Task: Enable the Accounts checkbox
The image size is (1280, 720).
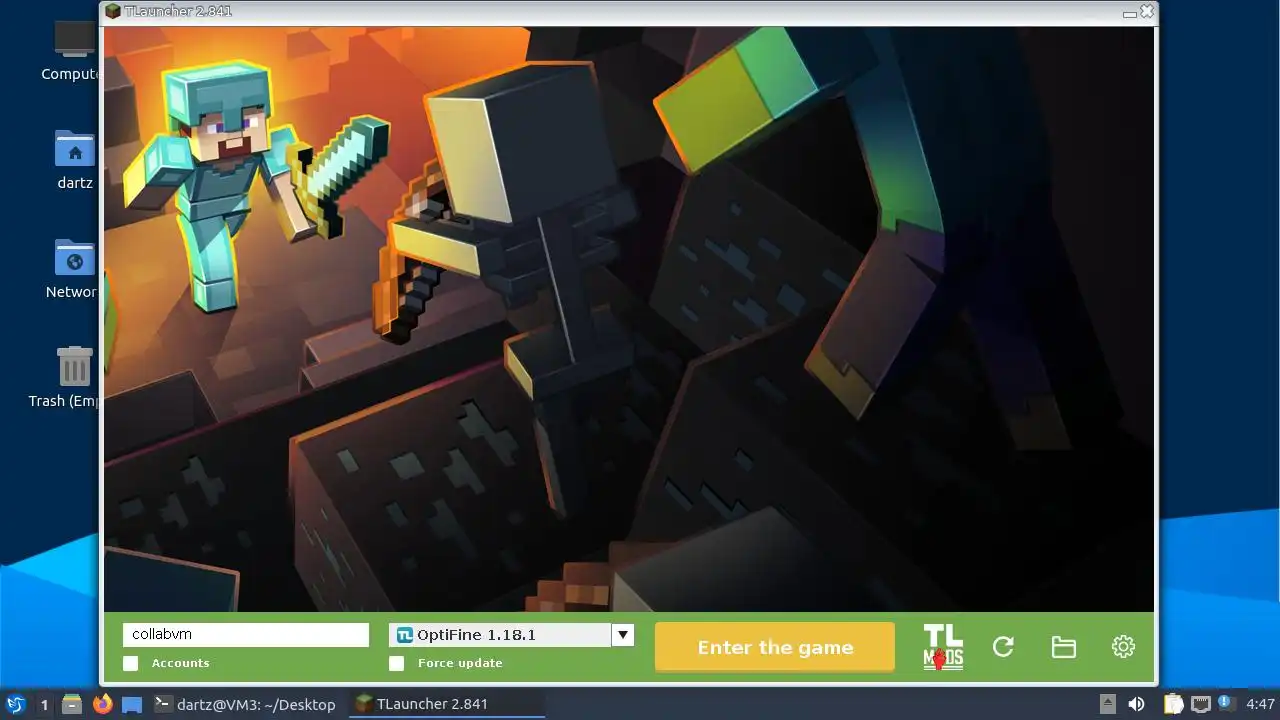Action: (x=130, y=663)
